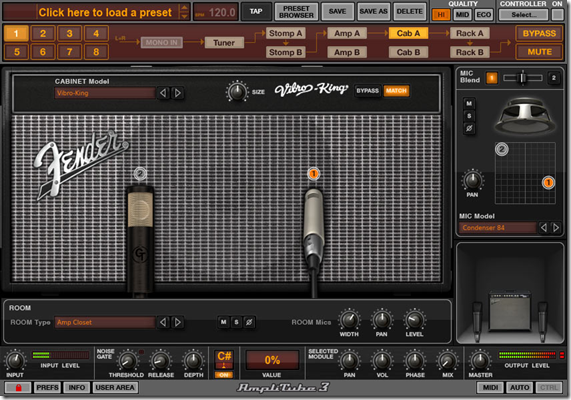This screenshot has width=571, height=400.
Task: Click the INPUT knob
Action: (x=15, y=360)
